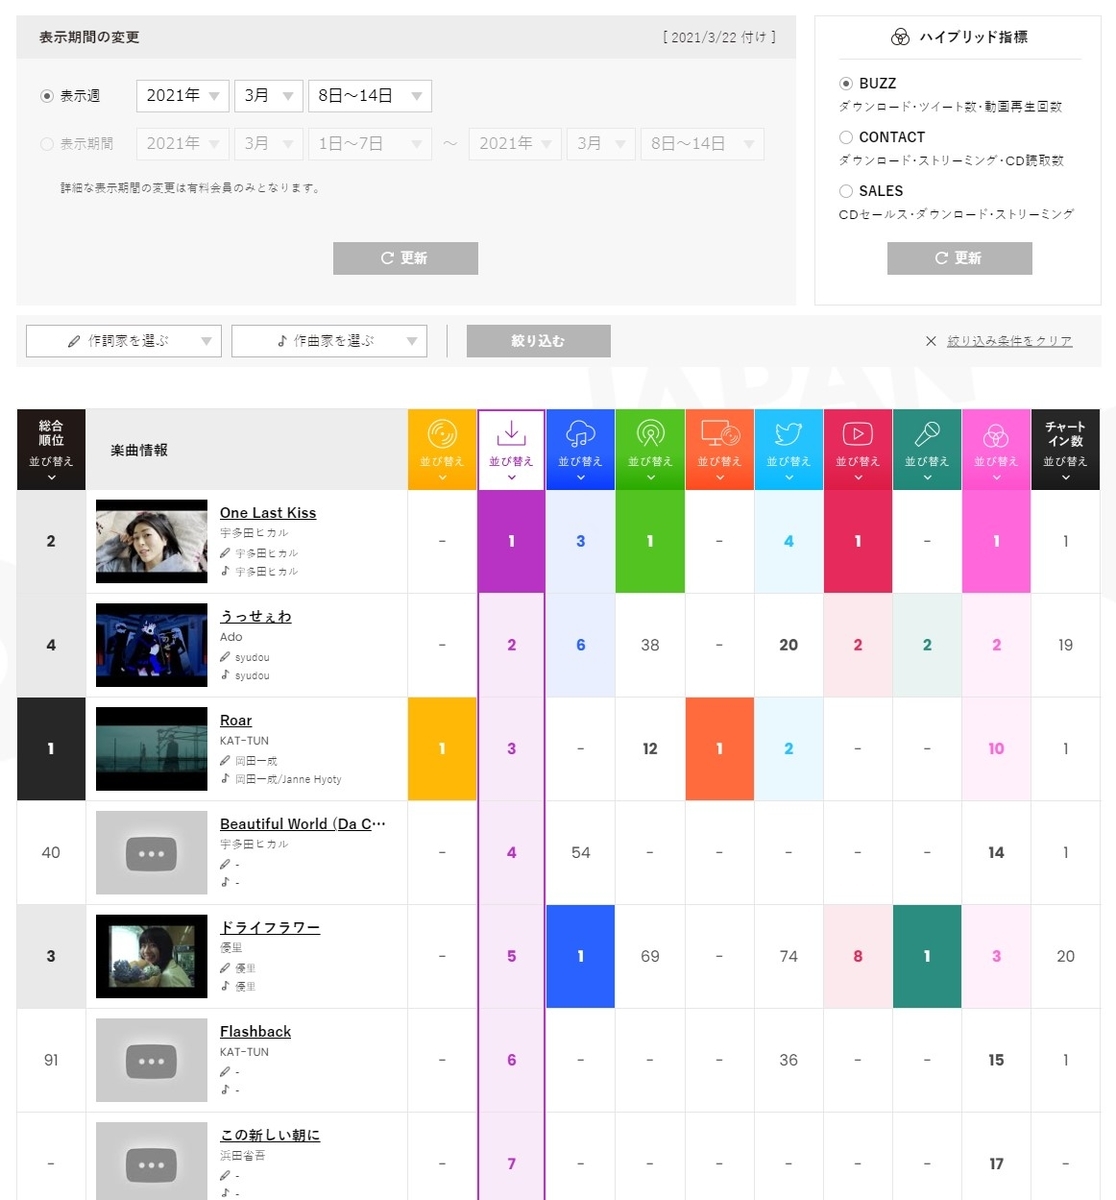Click 絞り込み条件をクリア link
The height and width of the screenshot is (1200, 1116).
(1009, 341)
